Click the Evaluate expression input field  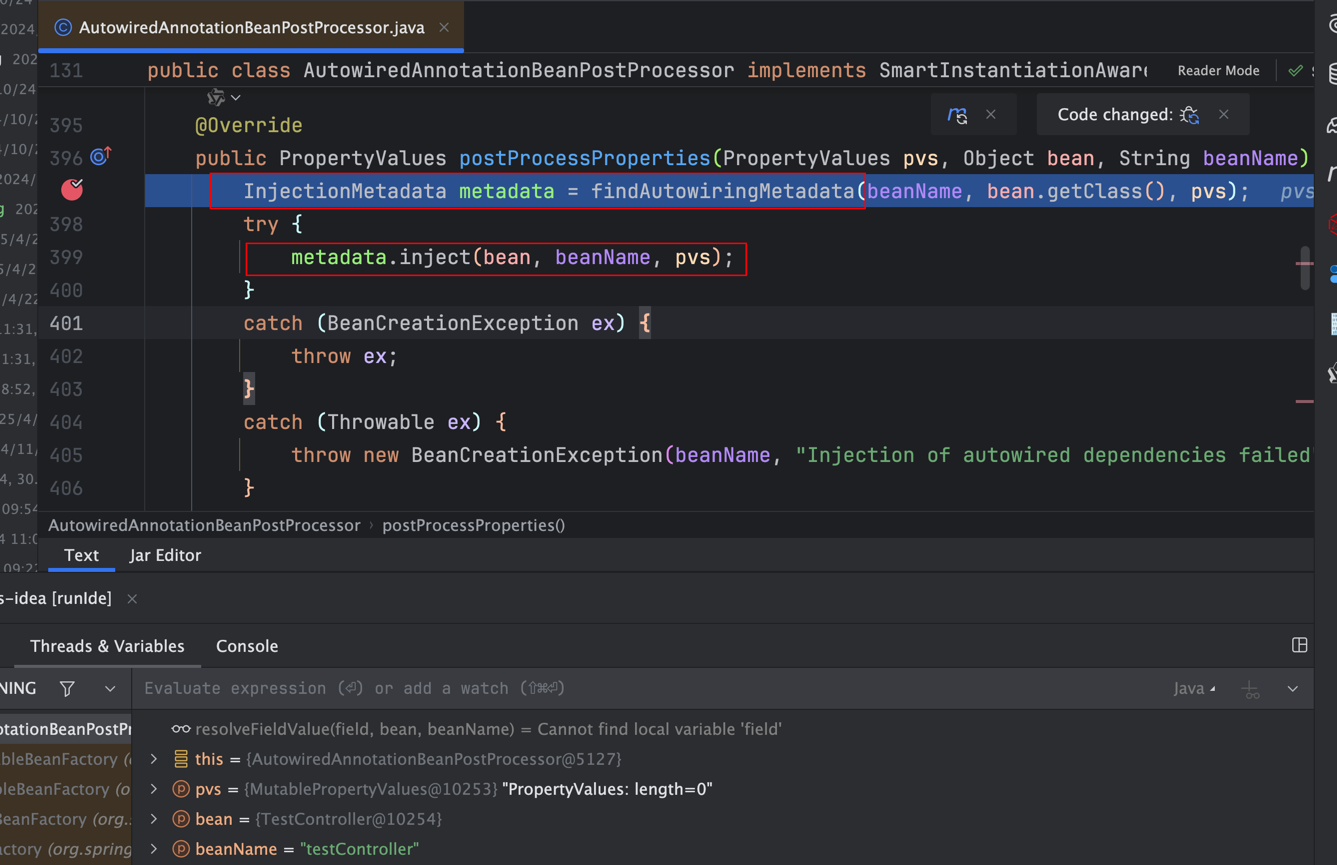pos(650,688)
